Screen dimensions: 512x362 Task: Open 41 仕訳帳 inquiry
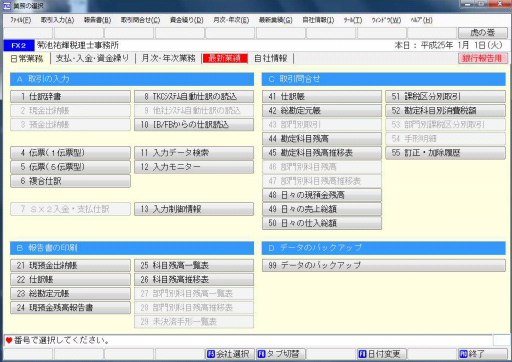322,97
